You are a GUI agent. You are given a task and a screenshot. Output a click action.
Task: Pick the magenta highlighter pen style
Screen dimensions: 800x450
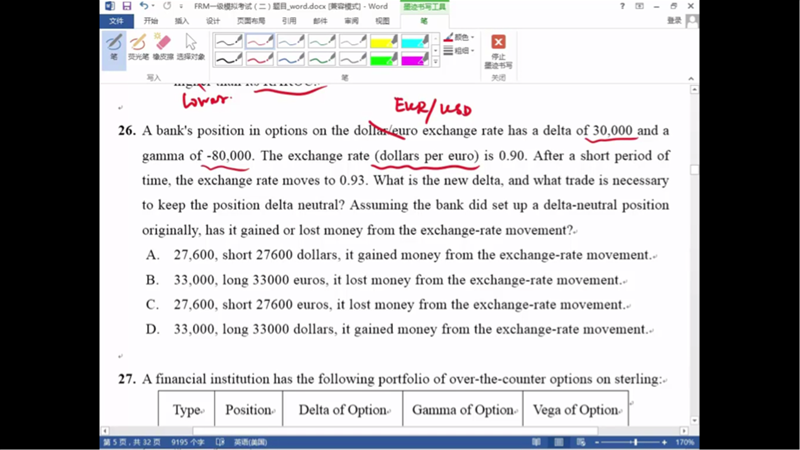point(414,60)
